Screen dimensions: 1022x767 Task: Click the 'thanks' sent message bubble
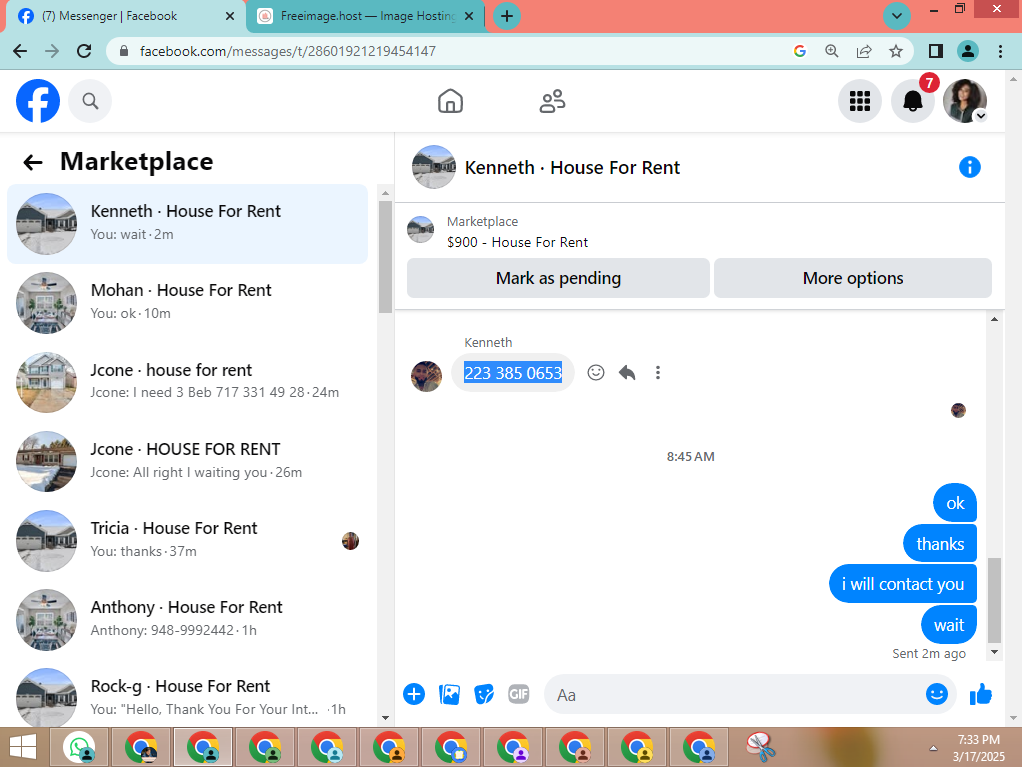[x=940, y=543]
